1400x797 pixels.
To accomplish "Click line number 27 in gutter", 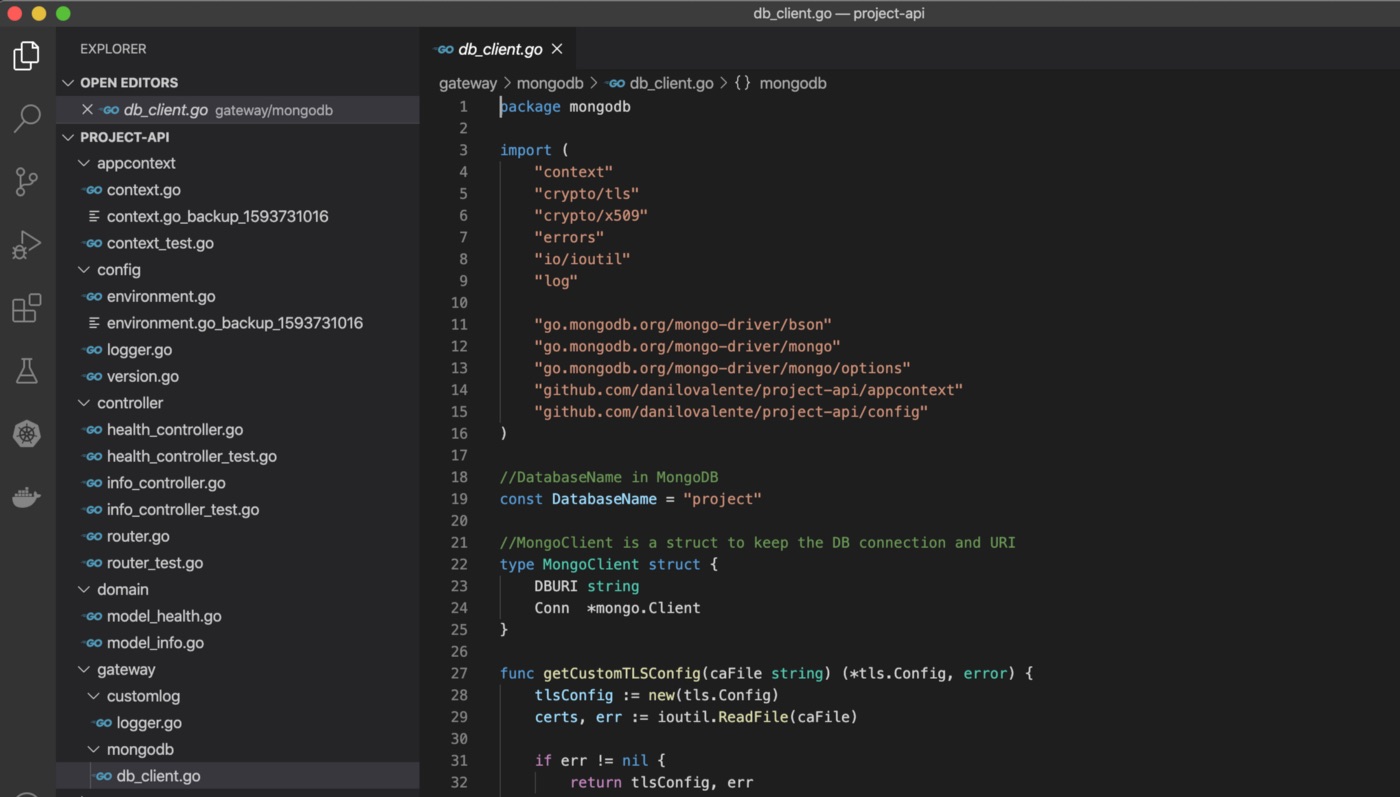I will coord(459,673).
